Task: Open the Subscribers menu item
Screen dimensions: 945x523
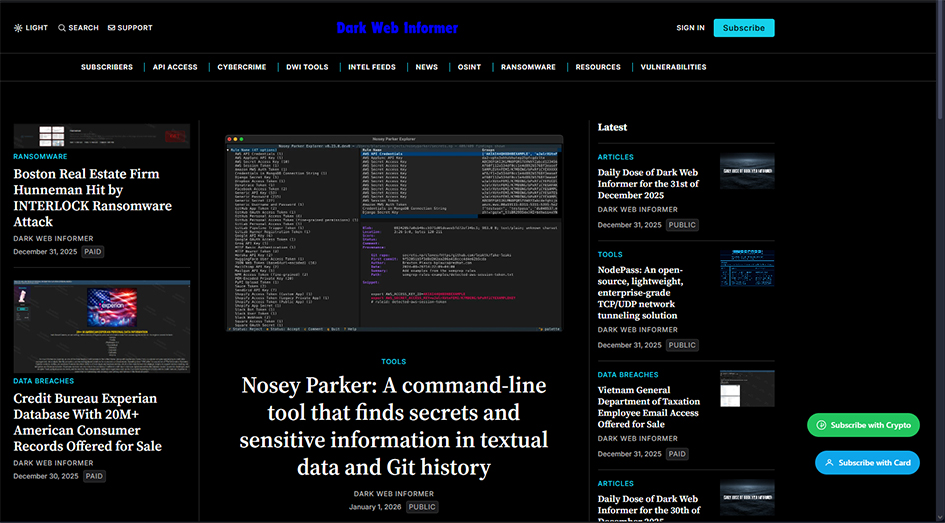Action: coord(107,67)
